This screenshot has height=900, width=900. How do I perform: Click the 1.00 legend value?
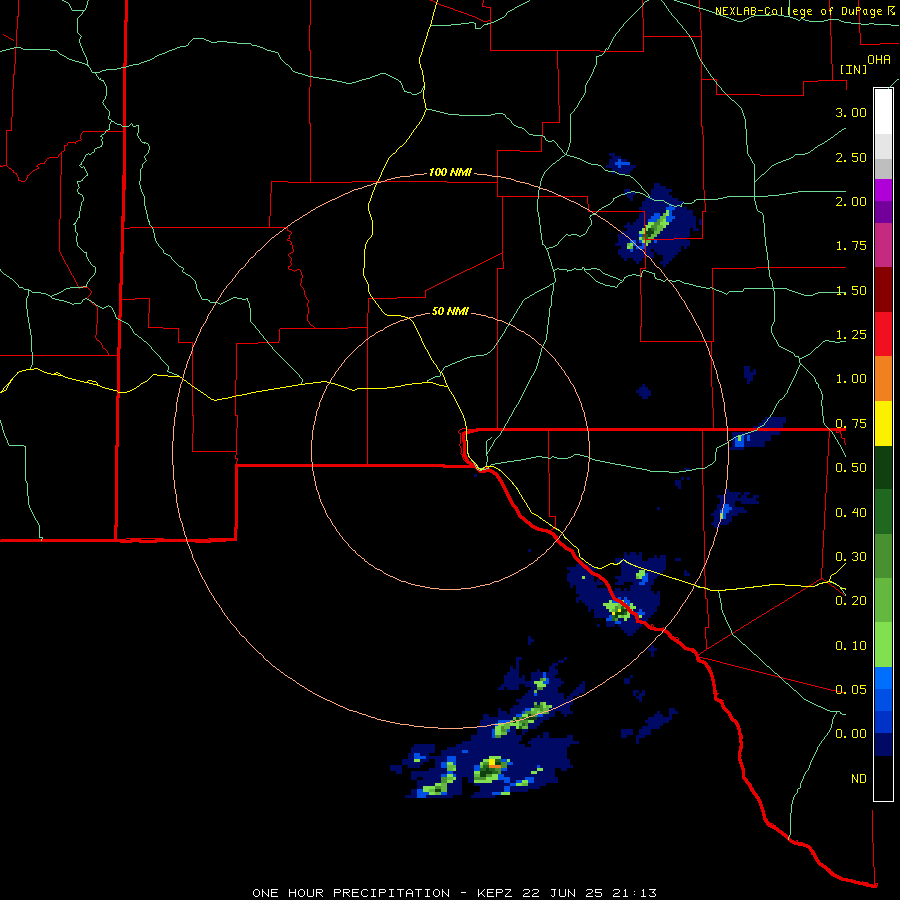pos(851,379)
